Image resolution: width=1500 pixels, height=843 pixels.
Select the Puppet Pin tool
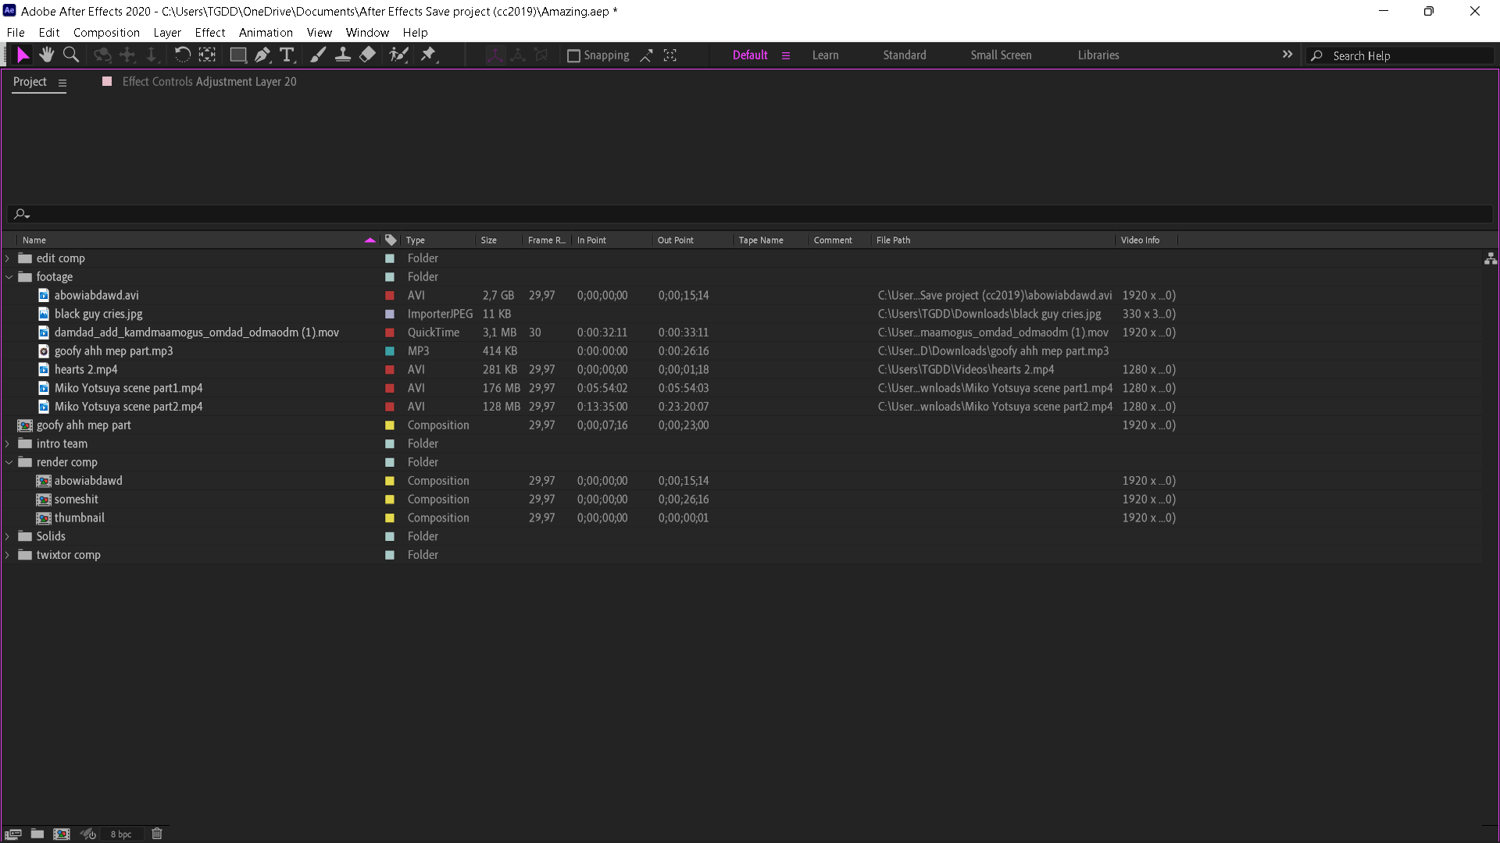[x=429, y=55]
